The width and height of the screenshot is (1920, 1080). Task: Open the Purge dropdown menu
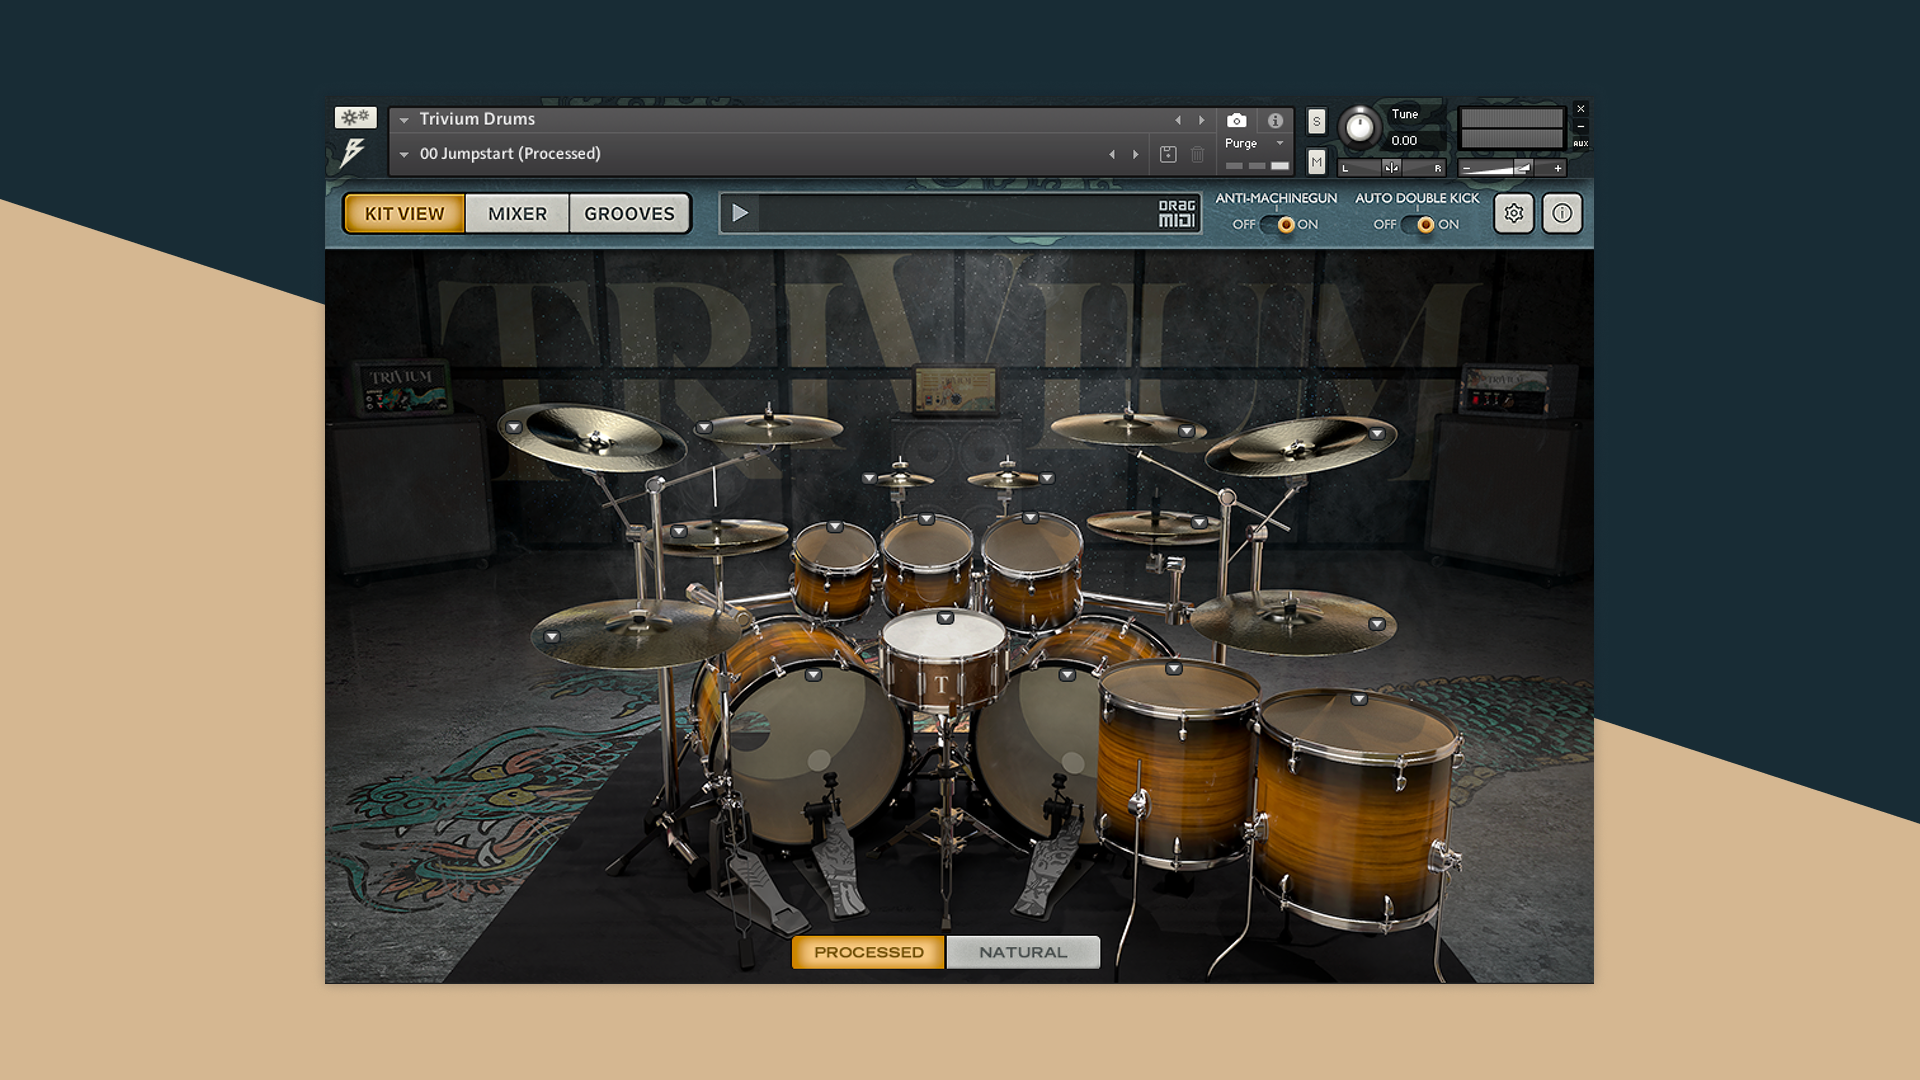(x=1254, y=143)
